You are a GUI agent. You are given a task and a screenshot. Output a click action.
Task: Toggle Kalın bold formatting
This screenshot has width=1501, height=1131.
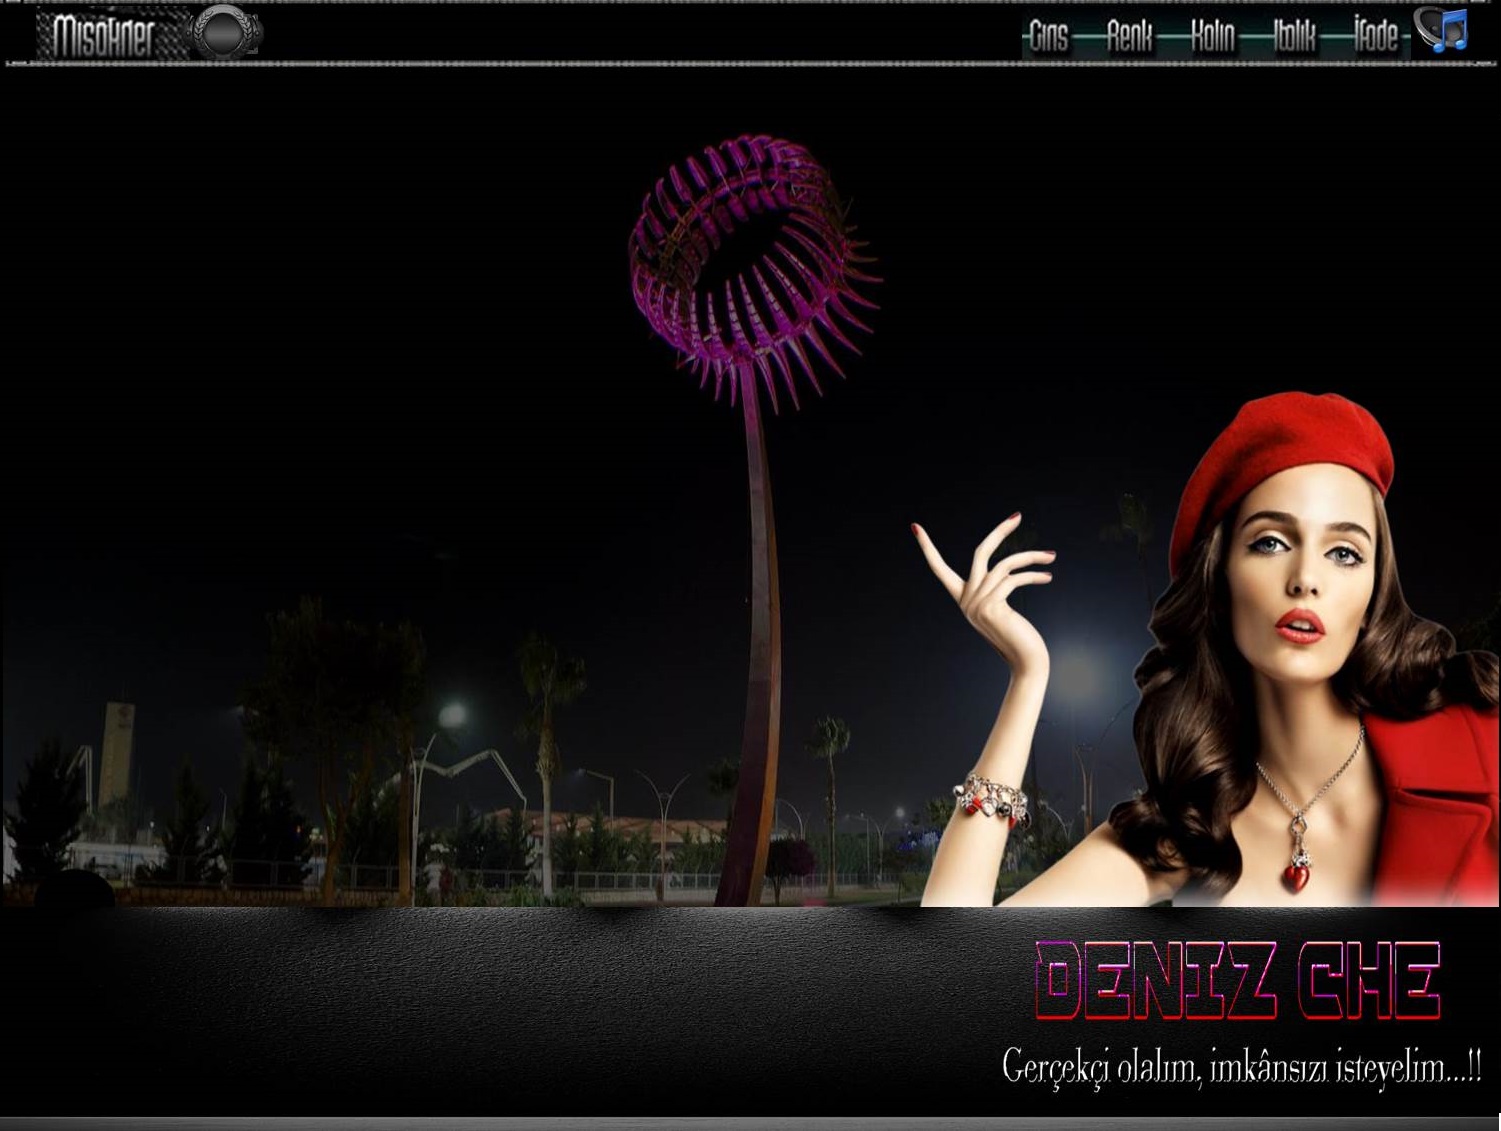tap(1212, 37)
